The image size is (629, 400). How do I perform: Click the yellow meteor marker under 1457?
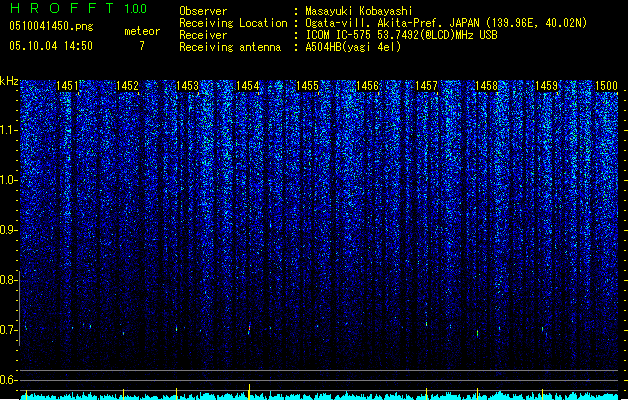[426, 394]
